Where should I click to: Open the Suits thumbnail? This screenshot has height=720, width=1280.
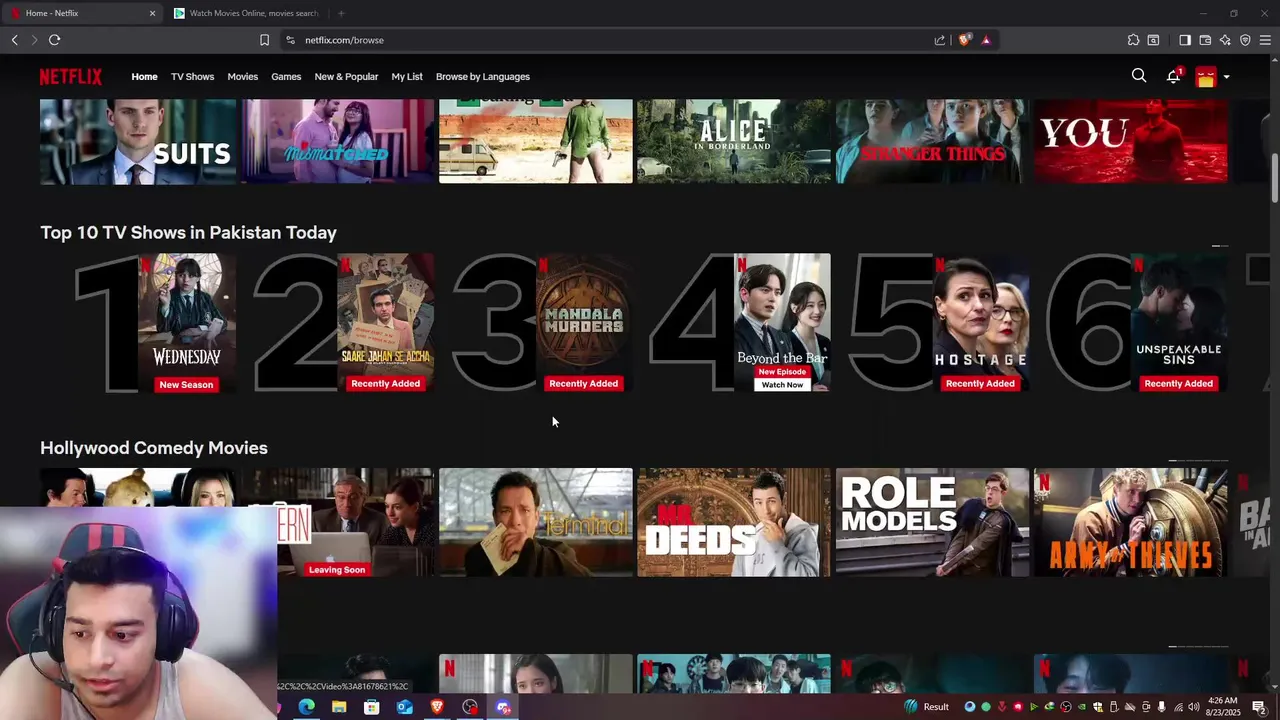(x=138, y=141)
